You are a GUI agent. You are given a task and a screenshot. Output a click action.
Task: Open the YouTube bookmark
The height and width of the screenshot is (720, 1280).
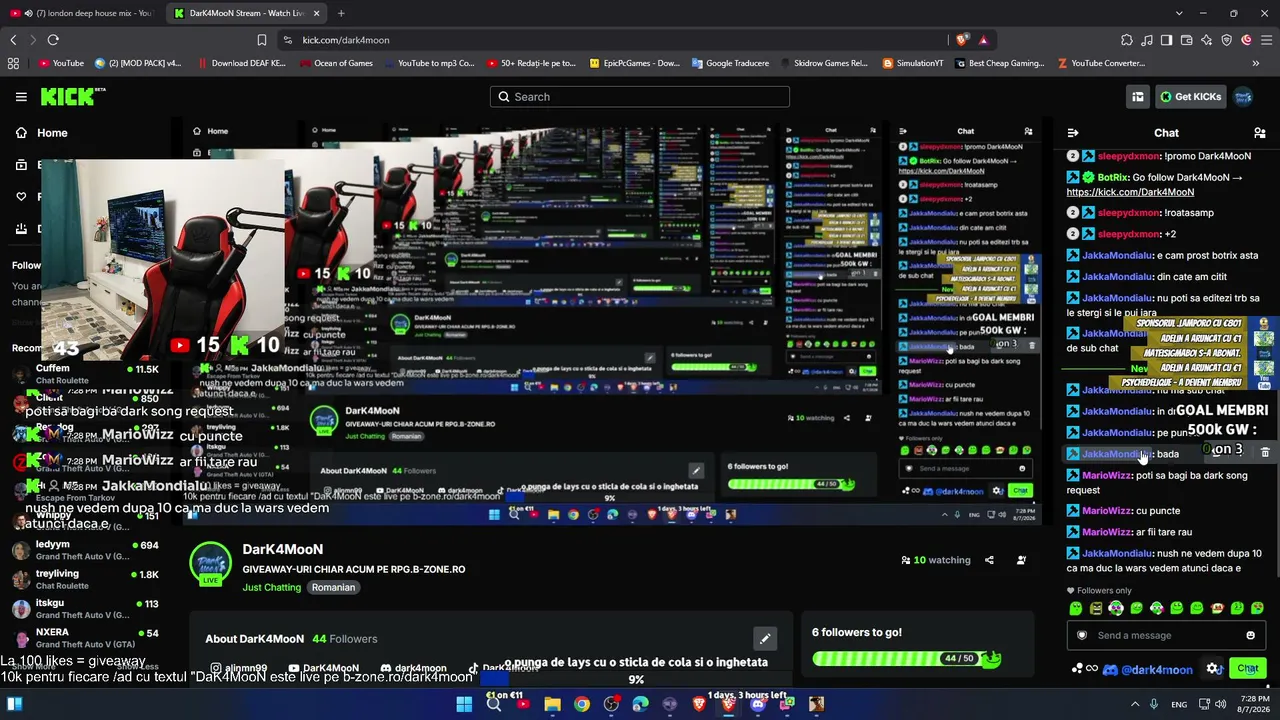pos(61,63)
